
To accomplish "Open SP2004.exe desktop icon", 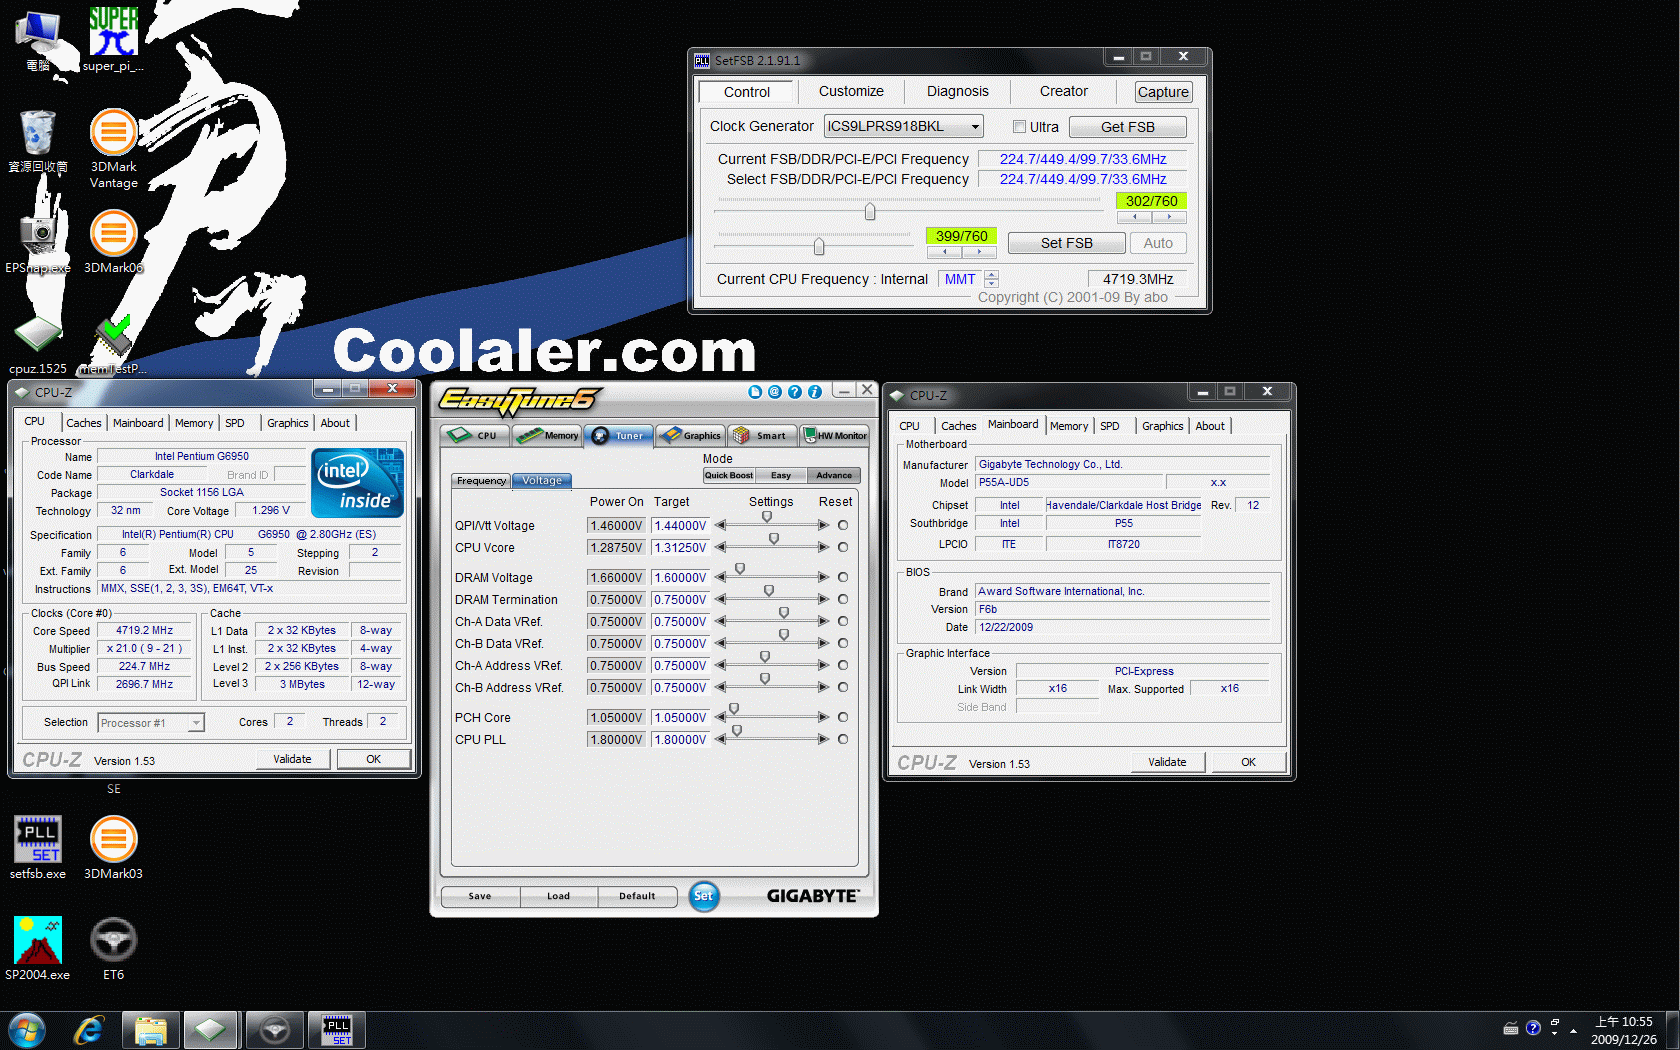I will click(x=38, y=948).
